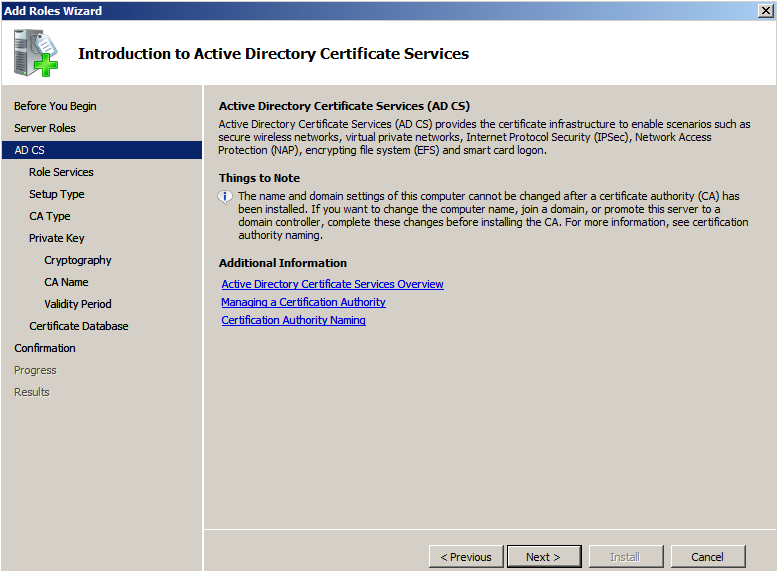Open the Setup Type step

pos(57,194)
